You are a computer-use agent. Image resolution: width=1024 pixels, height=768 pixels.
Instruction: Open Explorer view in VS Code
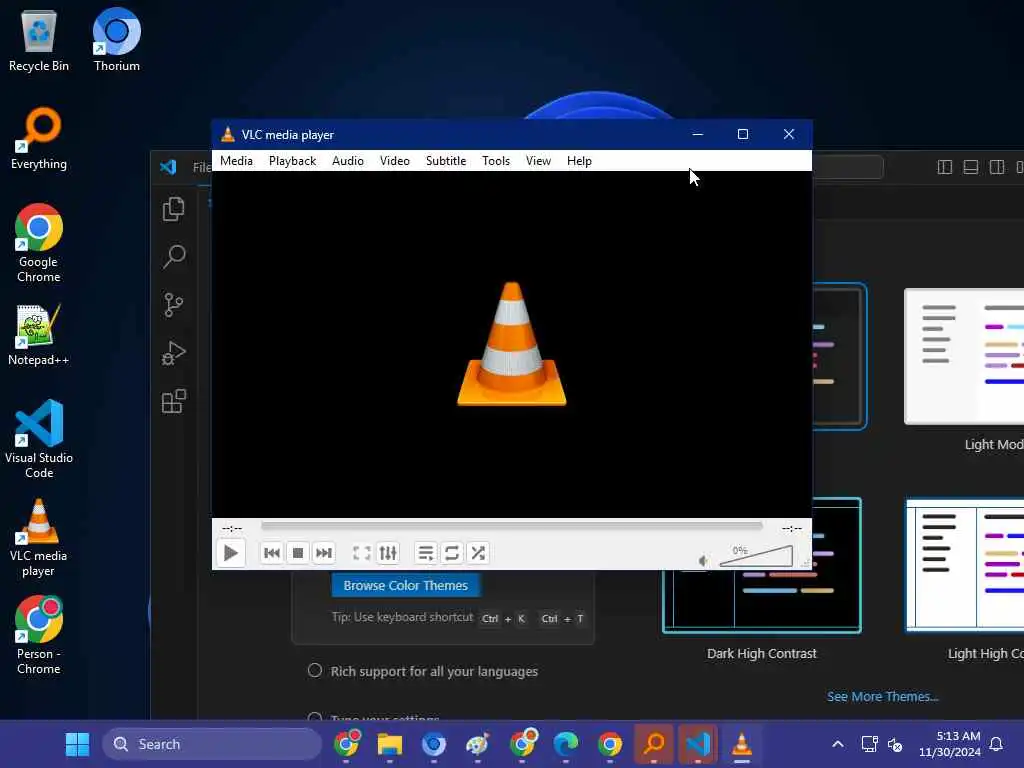(174, 209)
